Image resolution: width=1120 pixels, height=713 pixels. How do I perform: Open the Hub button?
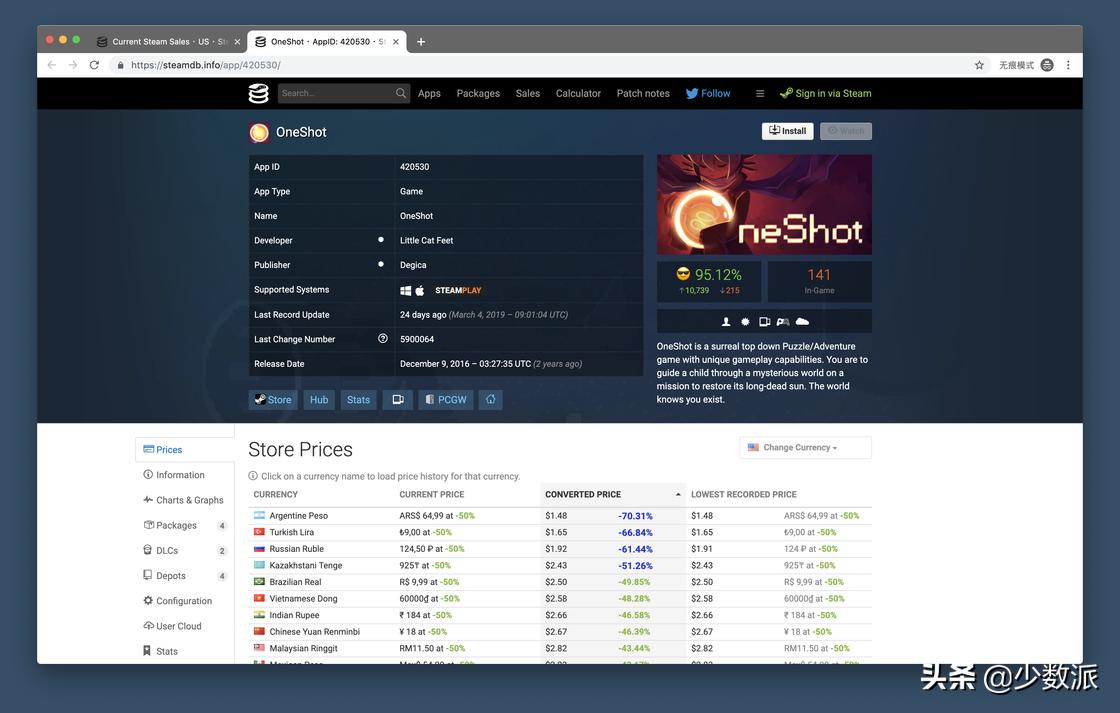point(319,400)
